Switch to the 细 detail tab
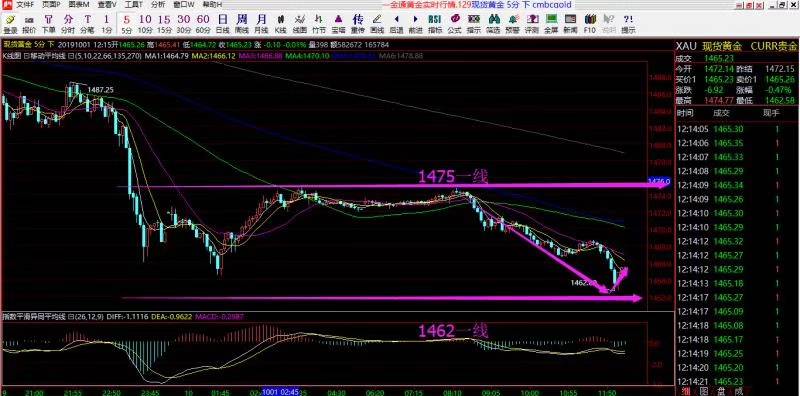Screen dimensions: 800x396 point(687,391)
